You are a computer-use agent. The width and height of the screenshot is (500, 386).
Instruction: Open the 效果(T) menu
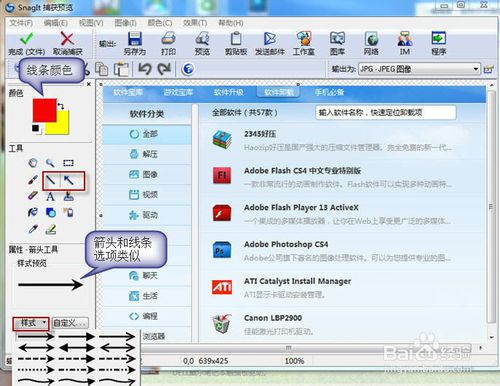pyautogui.click(x=195, y=23)
